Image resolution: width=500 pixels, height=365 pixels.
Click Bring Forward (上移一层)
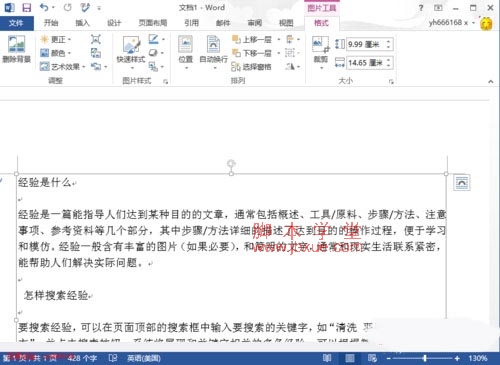[252, 40]
